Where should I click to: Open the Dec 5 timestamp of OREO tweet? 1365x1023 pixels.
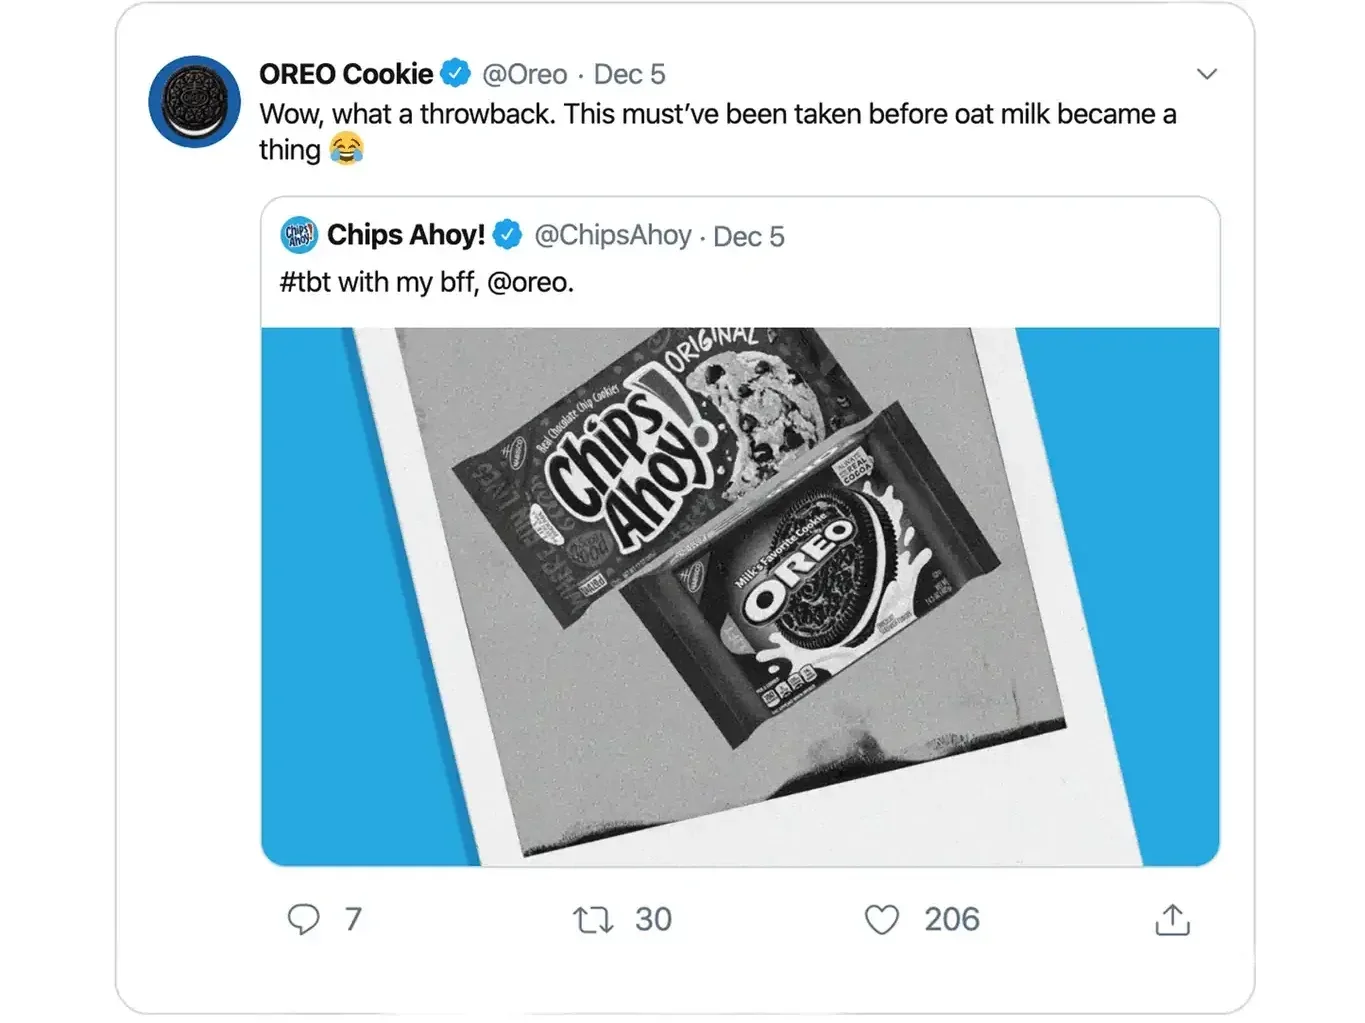tap(629, 74)
